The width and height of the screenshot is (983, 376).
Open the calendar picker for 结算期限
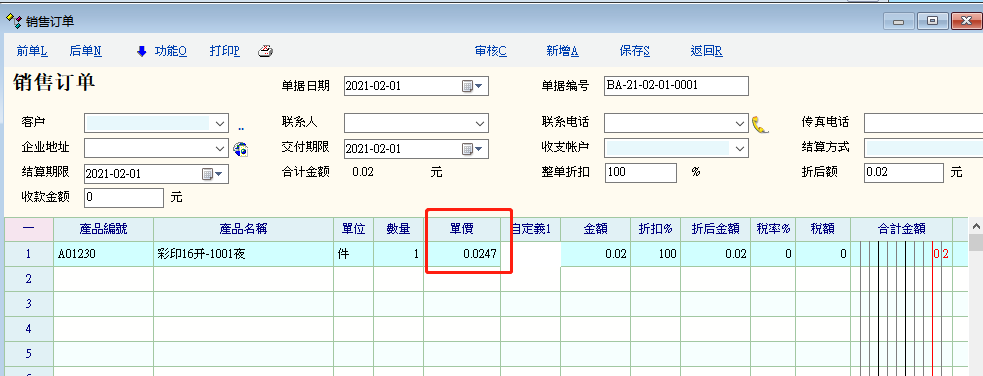213,174
